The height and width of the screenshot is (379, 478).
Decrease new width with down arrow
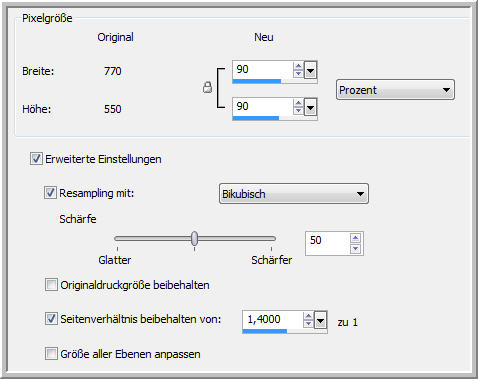(298, 74)
